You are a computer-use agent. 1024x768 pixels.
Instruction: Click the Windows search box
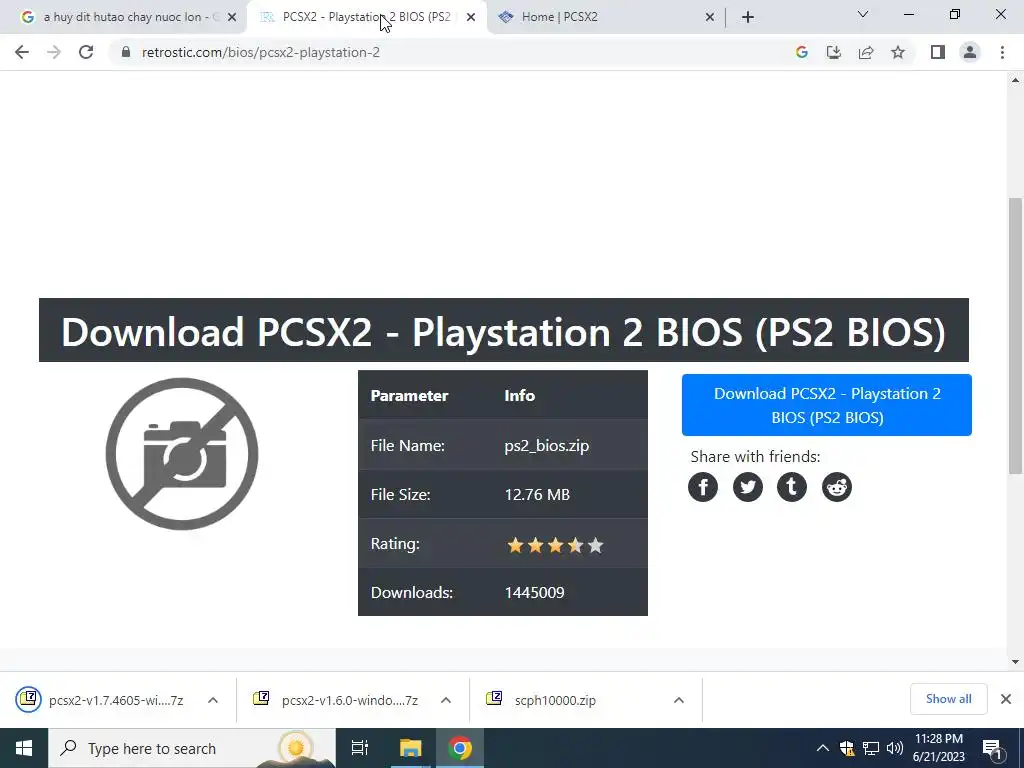(192, 748)
